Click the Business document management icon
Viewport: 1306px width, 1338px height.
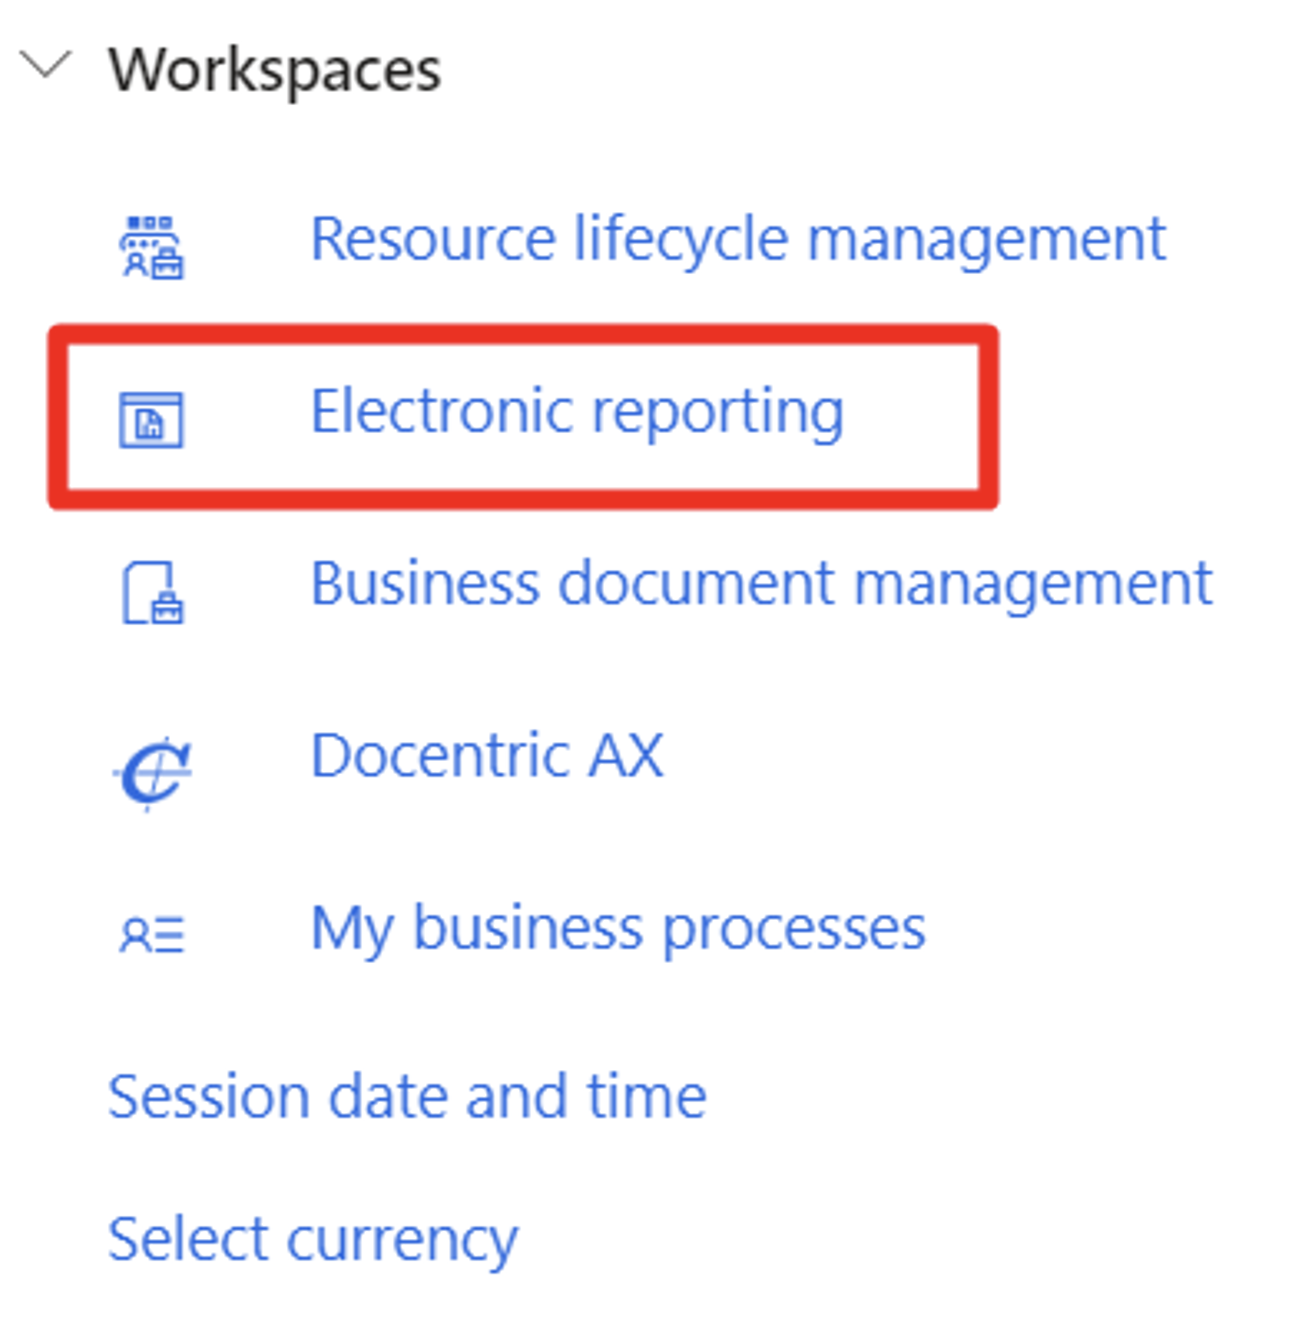click(153, 592)
